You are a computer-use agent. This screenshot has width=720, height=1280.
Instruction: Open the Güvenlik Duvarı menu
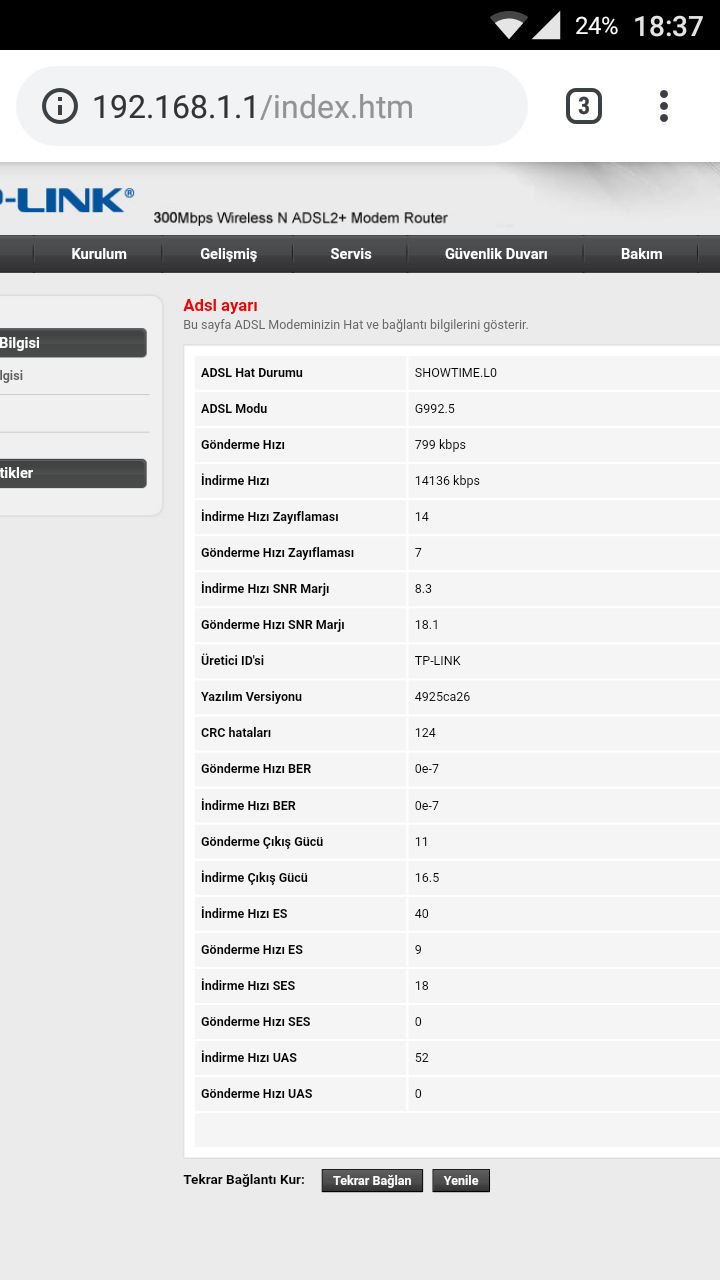point(496,254)
